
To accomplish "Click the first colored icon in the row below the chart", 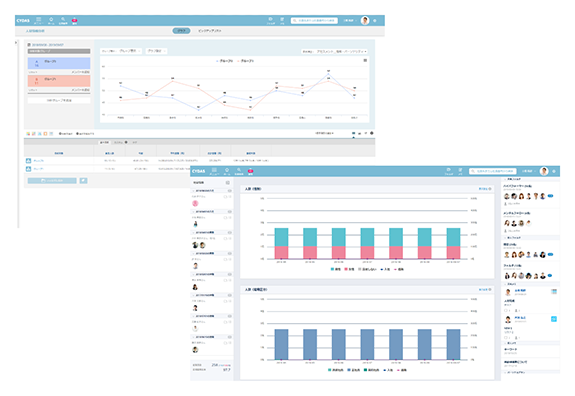I will (28, 133).
